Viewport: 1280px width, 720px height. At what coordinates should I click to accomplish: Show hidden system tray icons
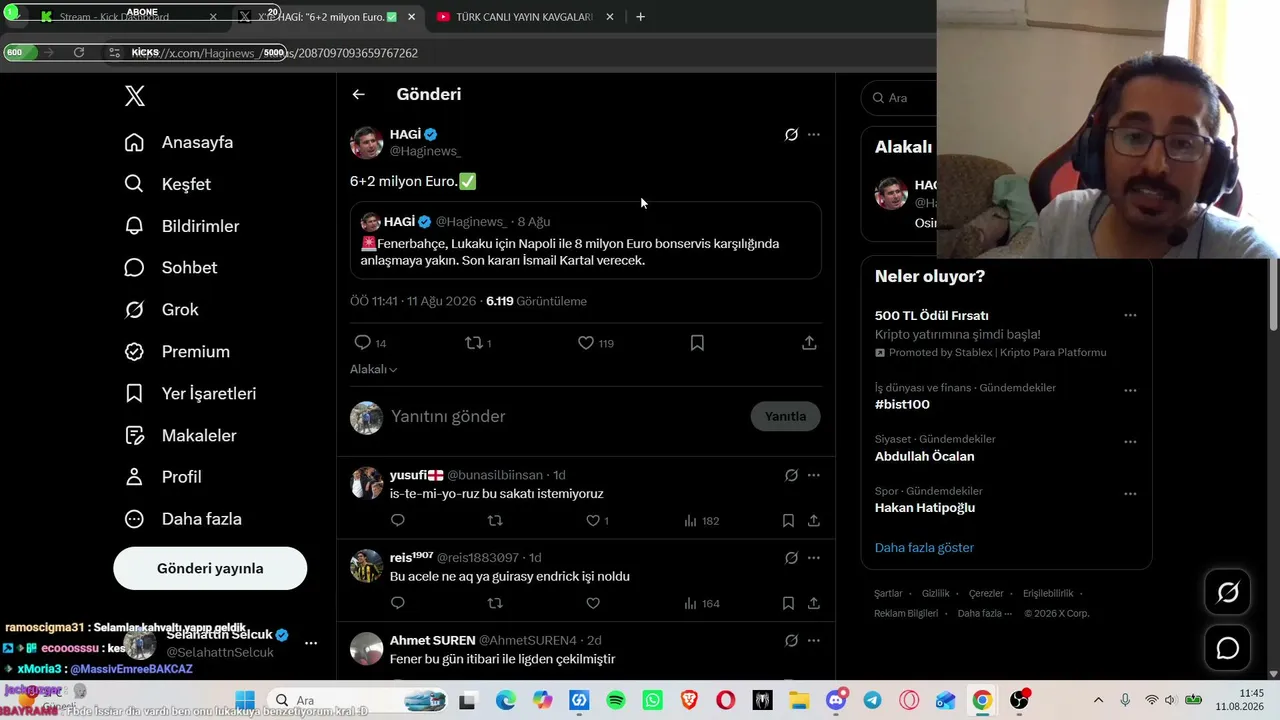[1099, 700]
